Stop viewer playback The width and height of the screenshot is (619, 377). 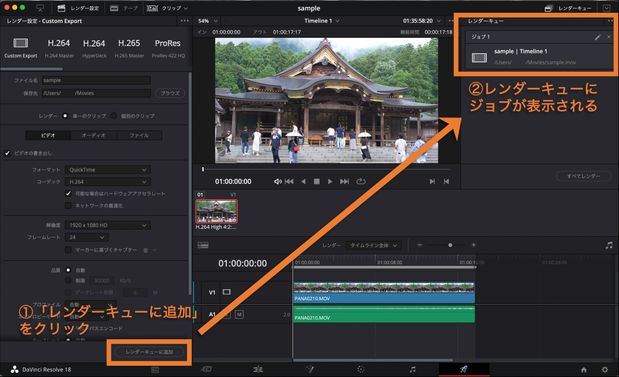[317, 181]
